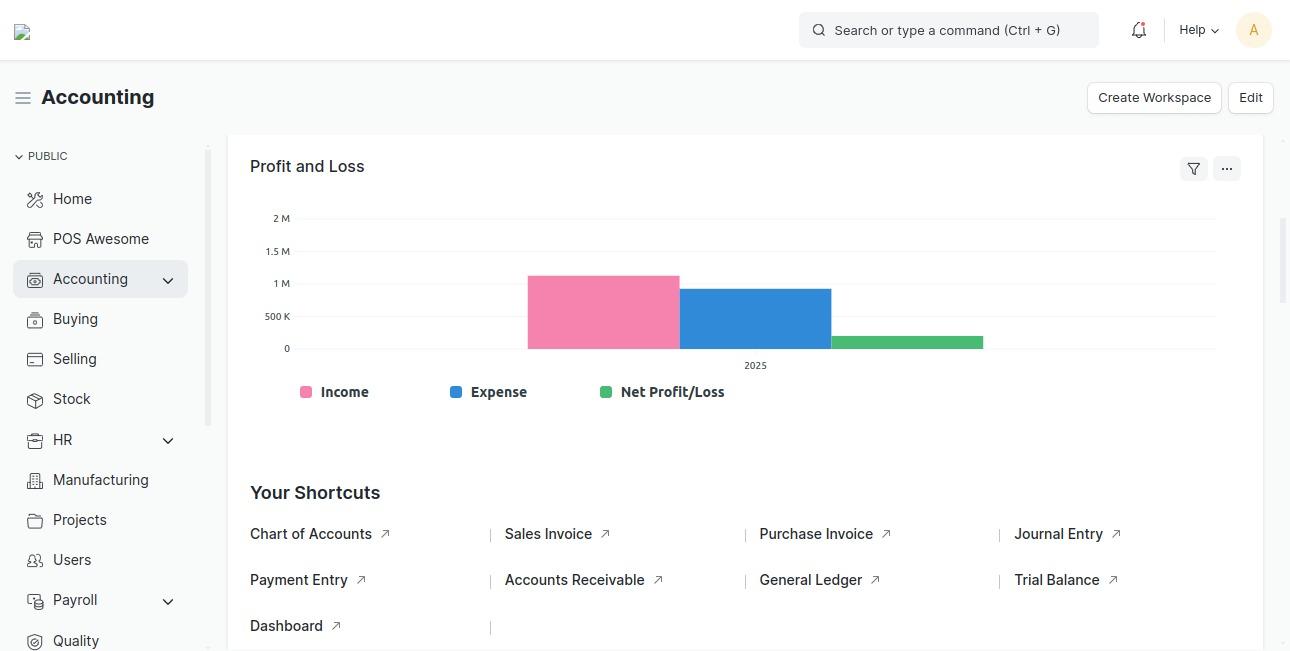1290x651 pixels.
Task: Open the Profit and Loss chart options menu
Action: [1227, 168]
